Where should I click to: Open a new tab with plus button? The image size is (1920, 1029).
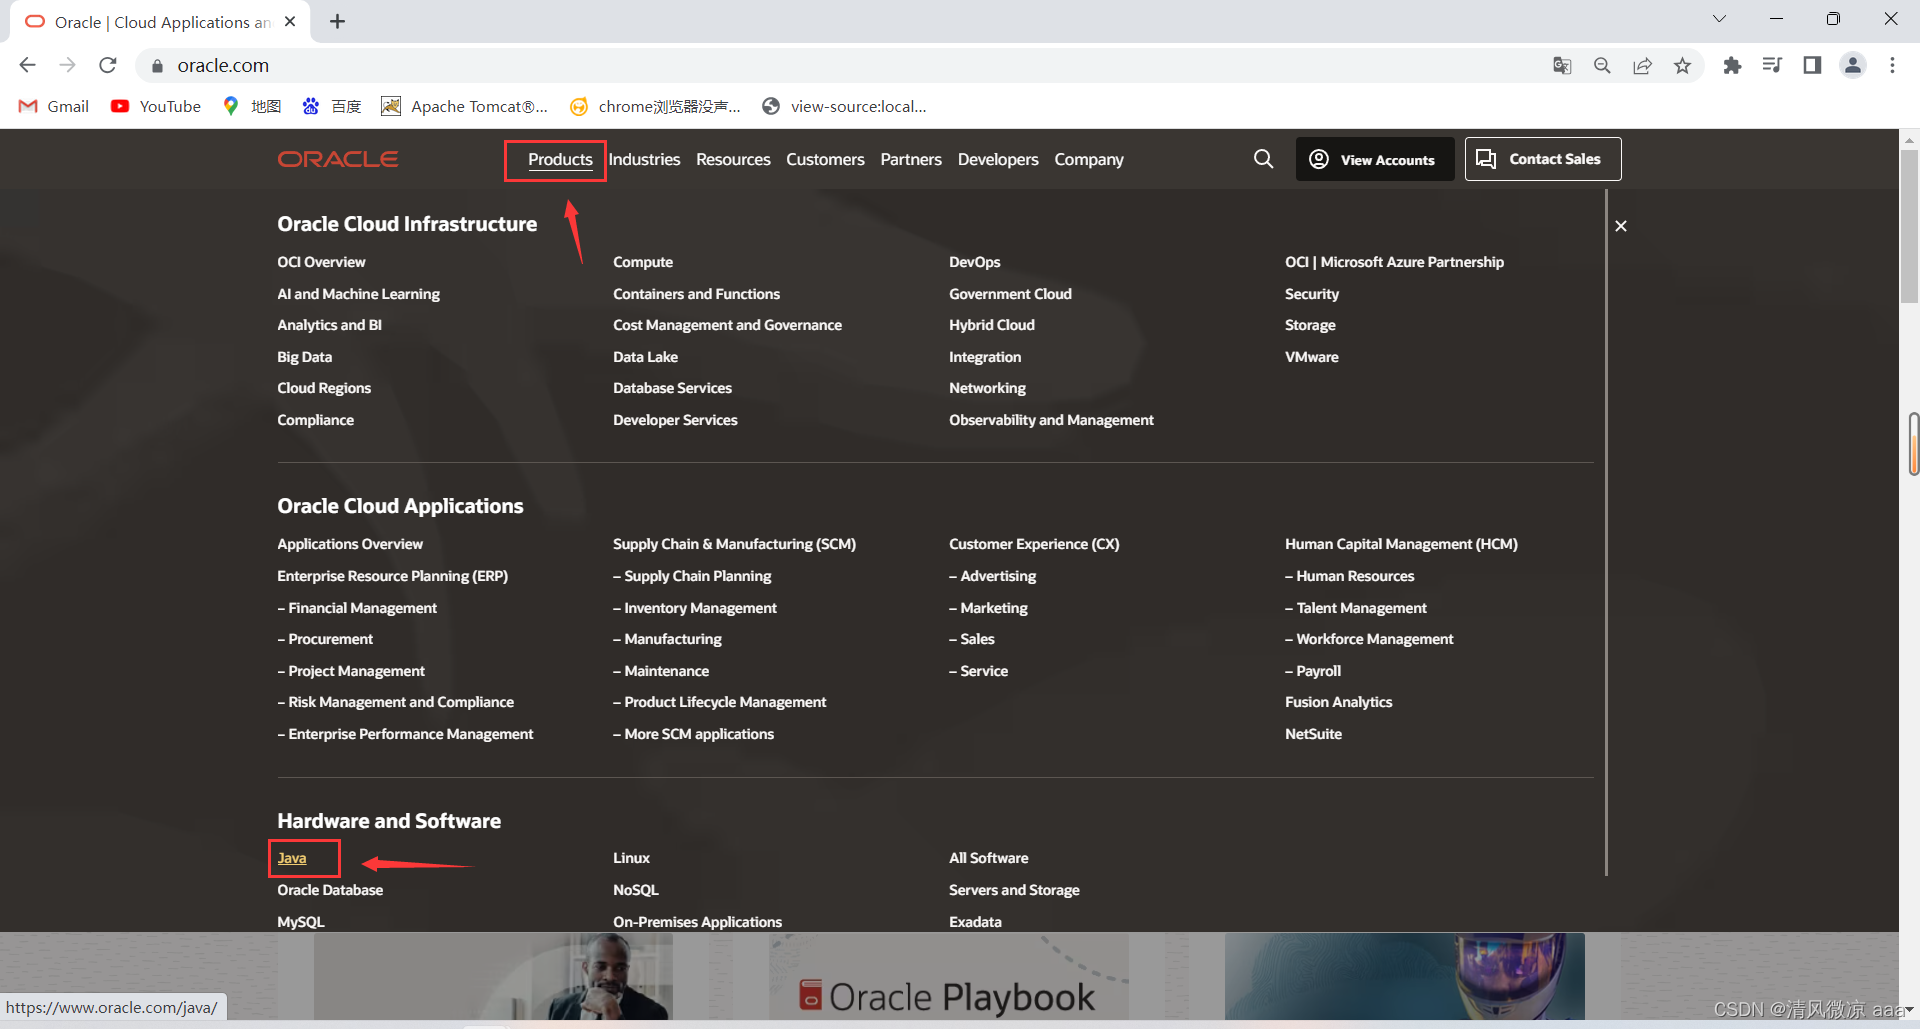[x=337, y=21]
